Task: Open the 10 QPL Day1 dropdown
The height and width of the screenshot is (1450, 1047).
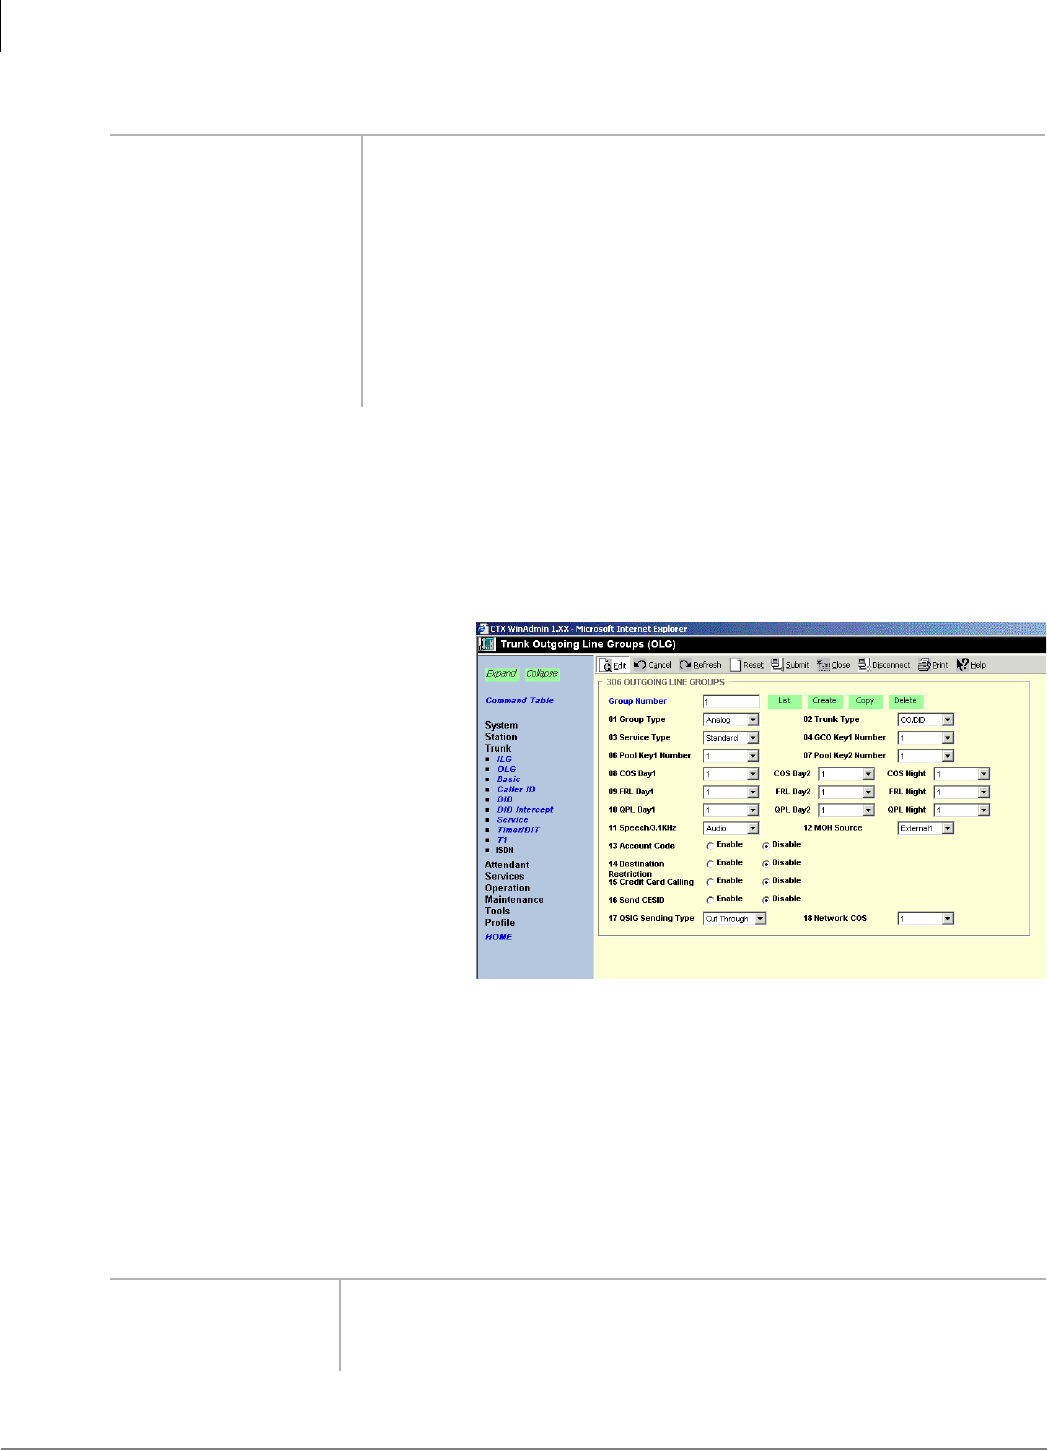Action: pos(731,810)
